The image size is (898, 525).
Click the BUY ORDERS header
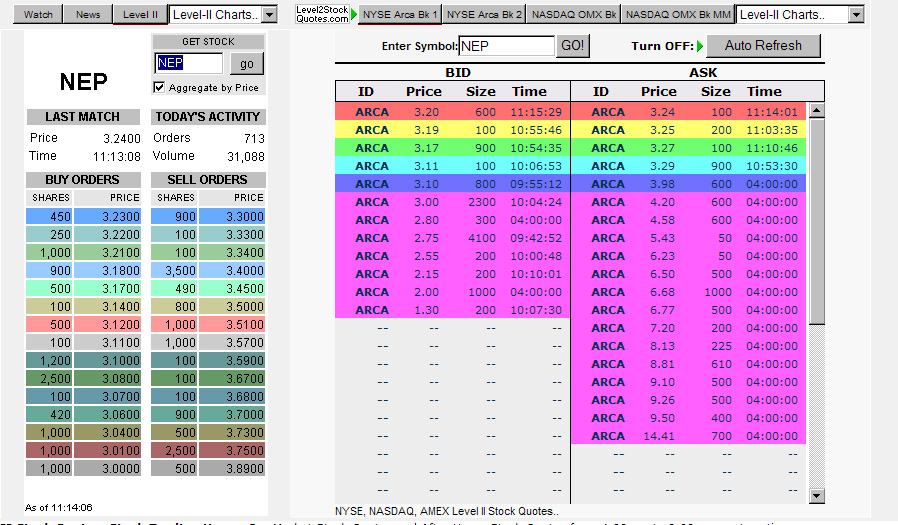[83, 180]
